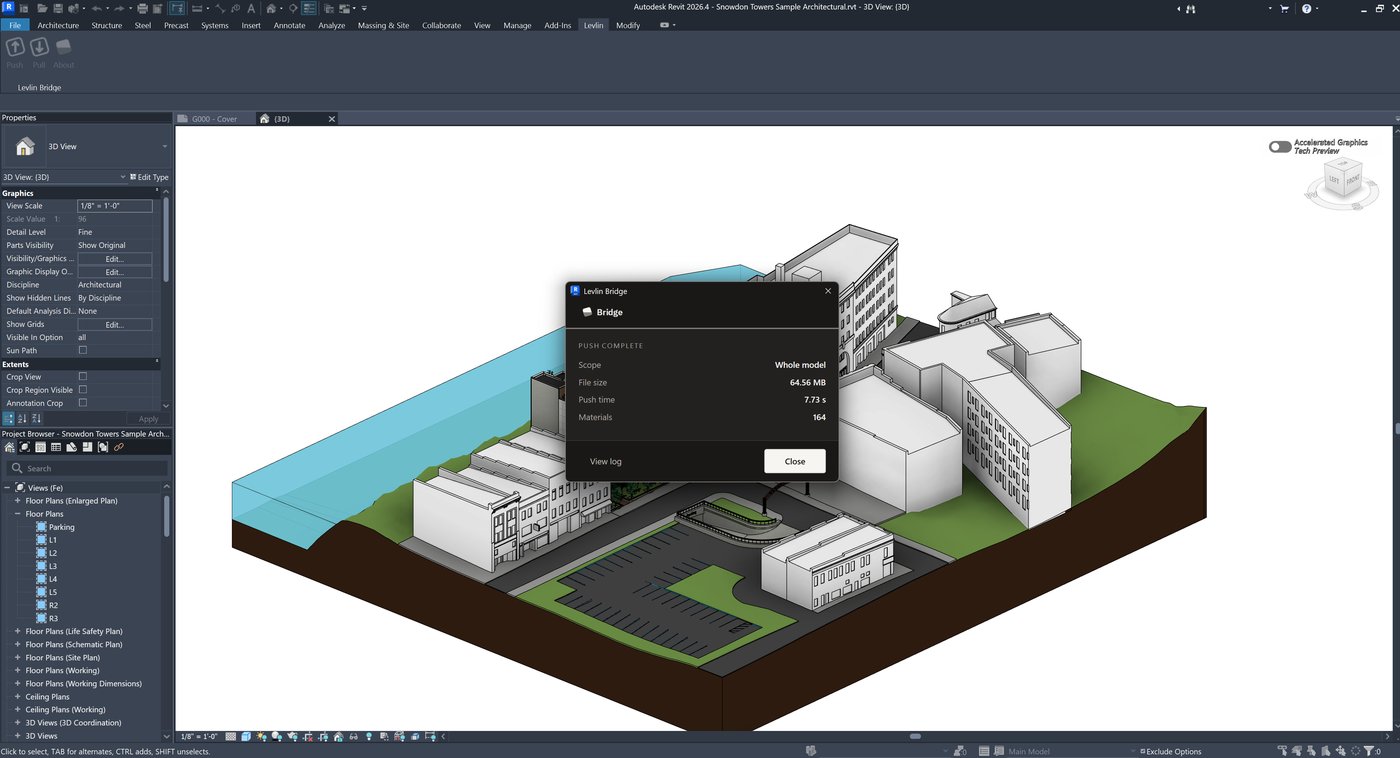This screenshot has width=1400, height=758.
Task: Switch to the G000 - Cover view tab
Action: 214,119
